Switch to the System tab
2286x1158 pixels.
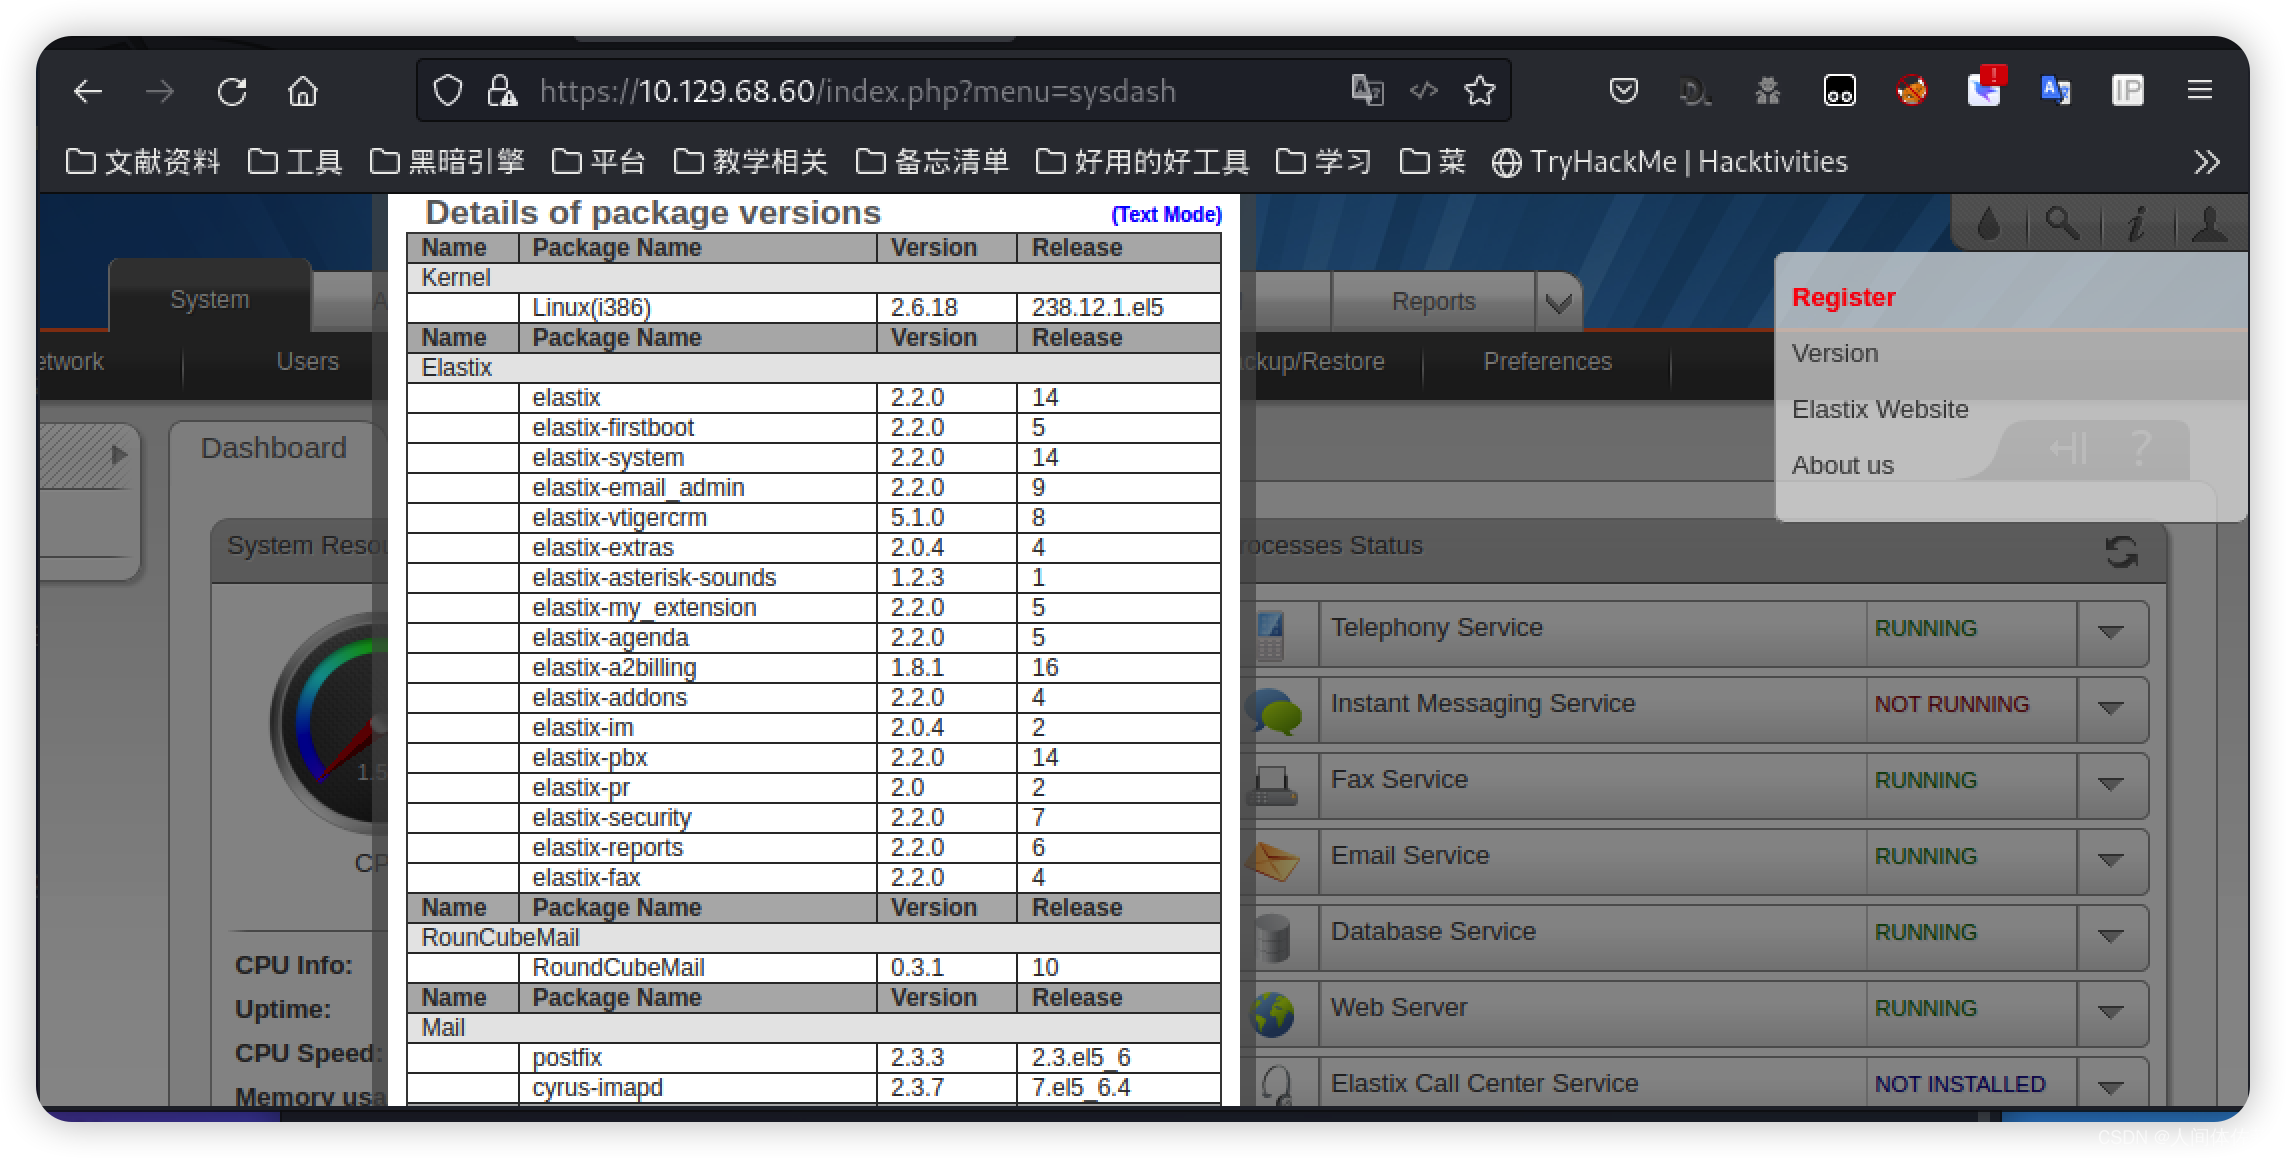coord(209,298)
